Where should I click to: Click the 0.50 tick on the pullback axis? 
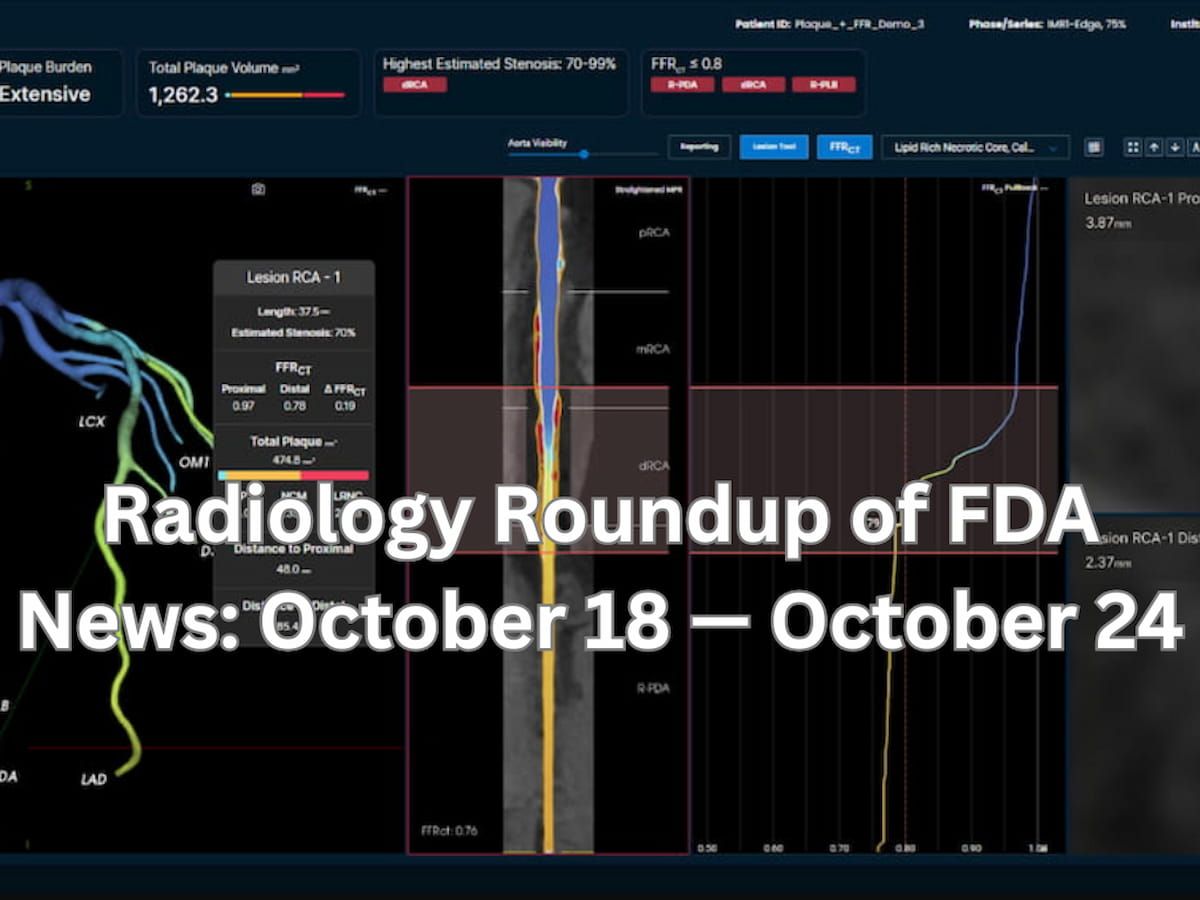pyautogui.click(x=706, y=848)
